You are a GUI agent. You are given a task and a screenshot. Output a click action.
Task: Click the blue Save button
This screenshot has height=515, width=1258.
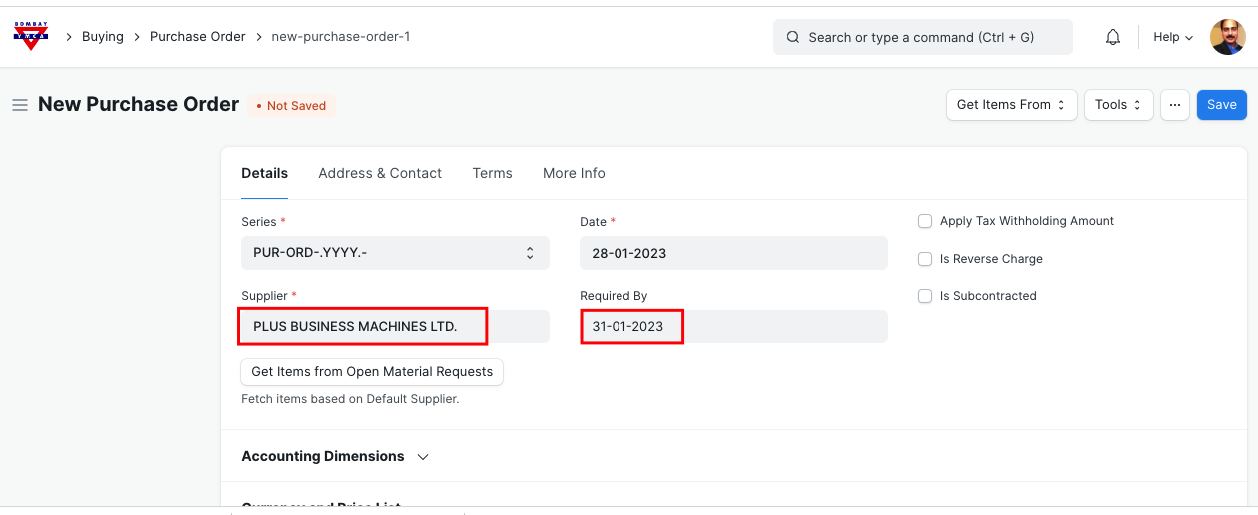[x=1221, y=105]
